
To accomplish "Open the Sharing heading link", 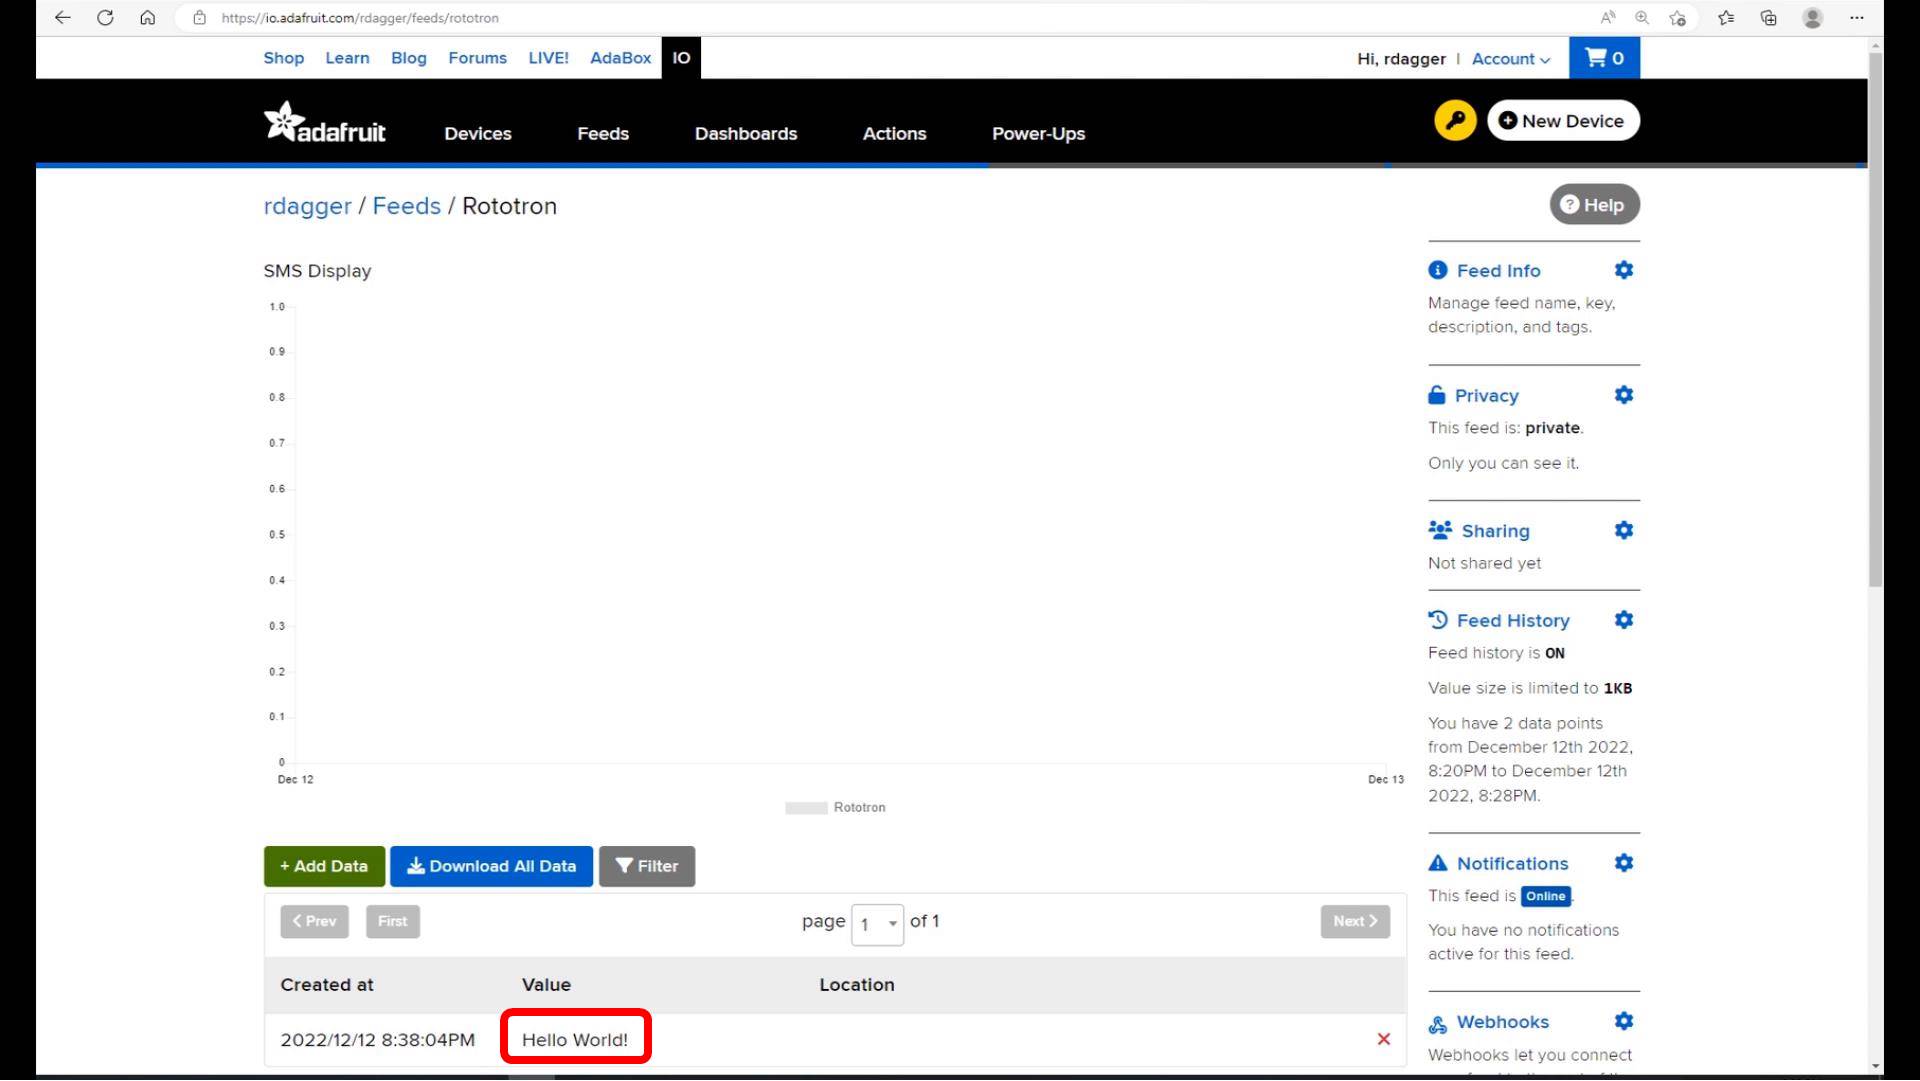I will click(1495, 531).
